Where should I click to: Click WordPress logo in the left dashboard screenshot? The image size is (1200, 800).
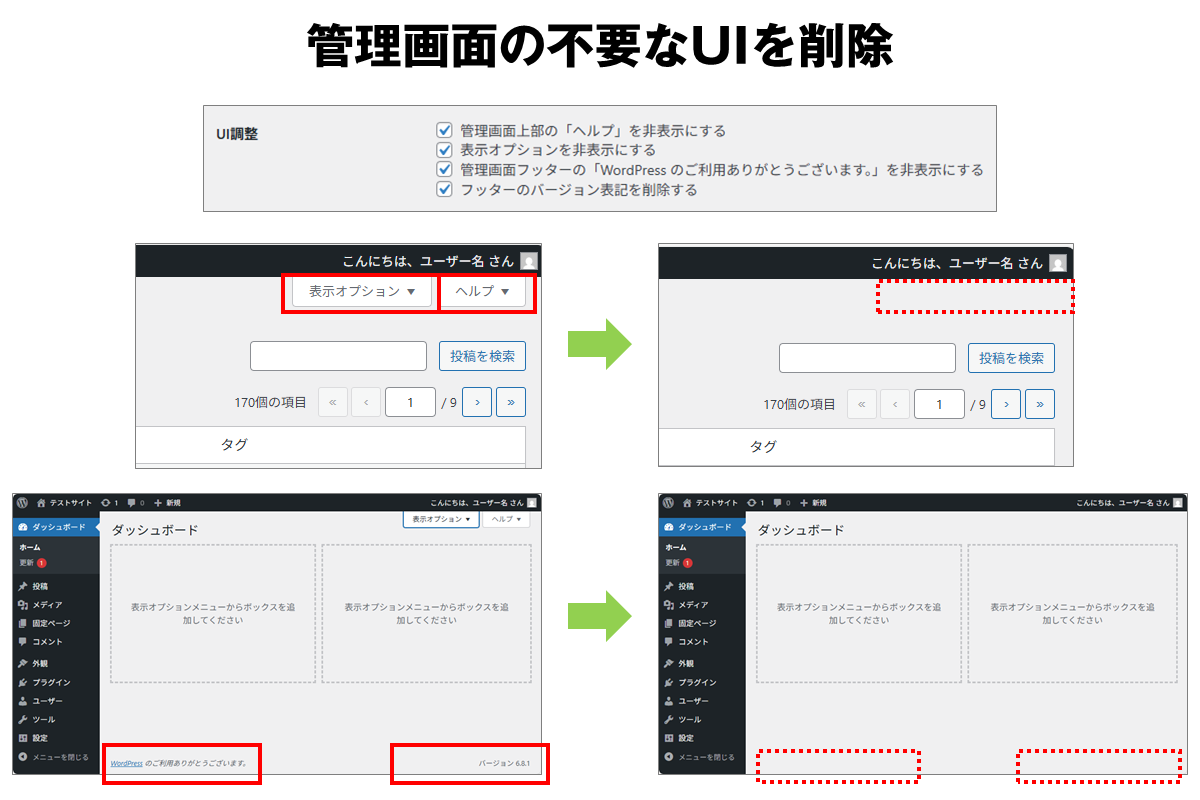(x=22, y=502)
